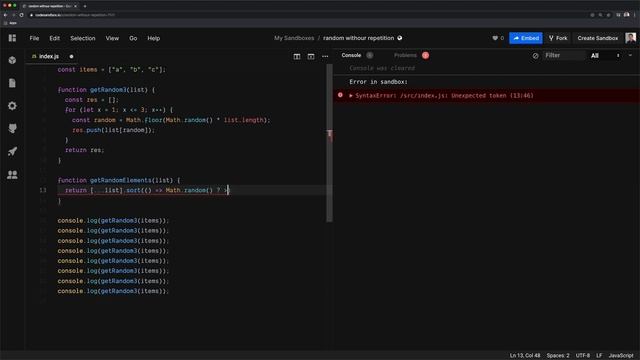
Task: Click JavaScript language mode in status bar
Action: coord(621,356)
